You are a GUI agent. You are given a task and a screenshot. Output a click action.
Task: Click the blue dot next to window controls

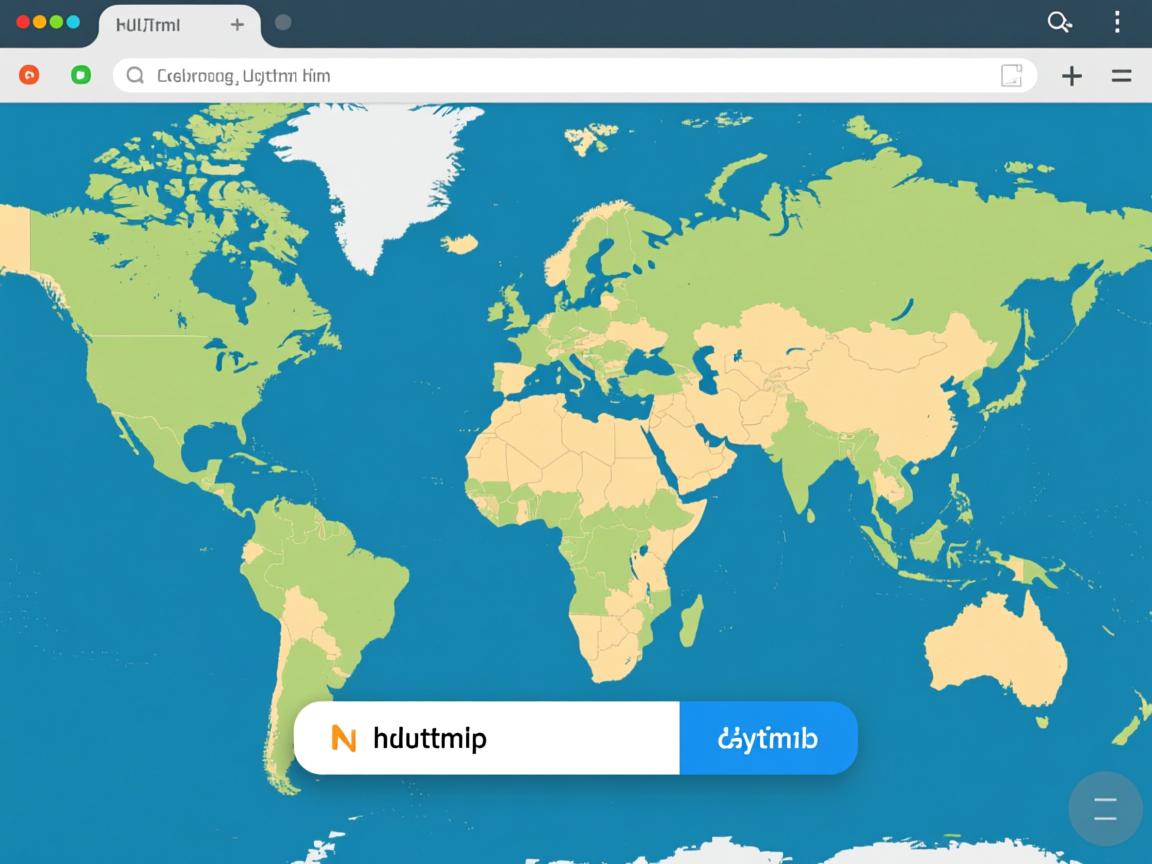click(73, 21)
